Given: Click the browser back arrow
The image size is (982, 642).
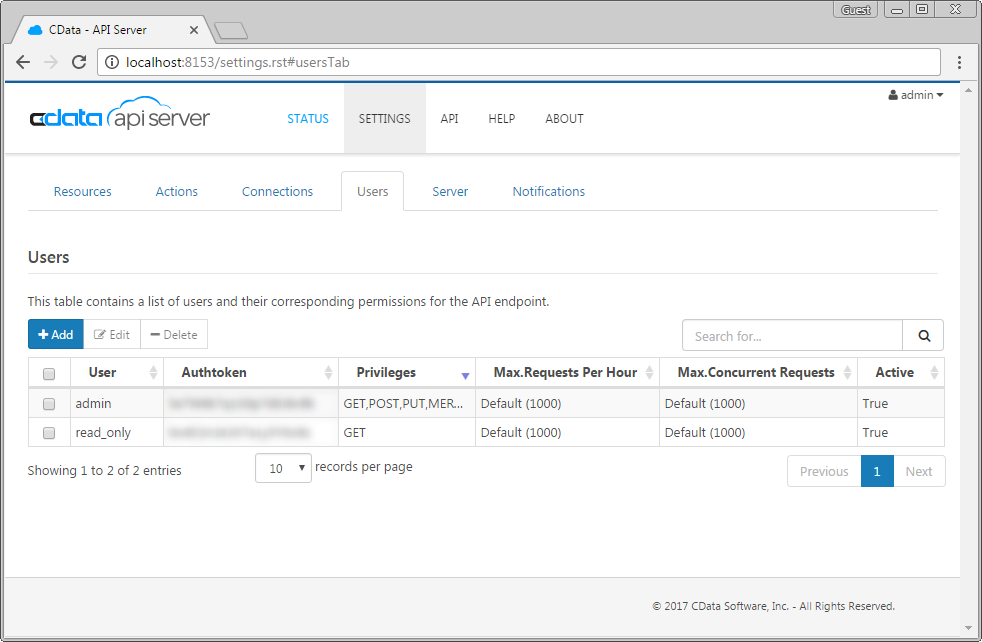Looking at the screenshot, I should (x=23, y=63).
